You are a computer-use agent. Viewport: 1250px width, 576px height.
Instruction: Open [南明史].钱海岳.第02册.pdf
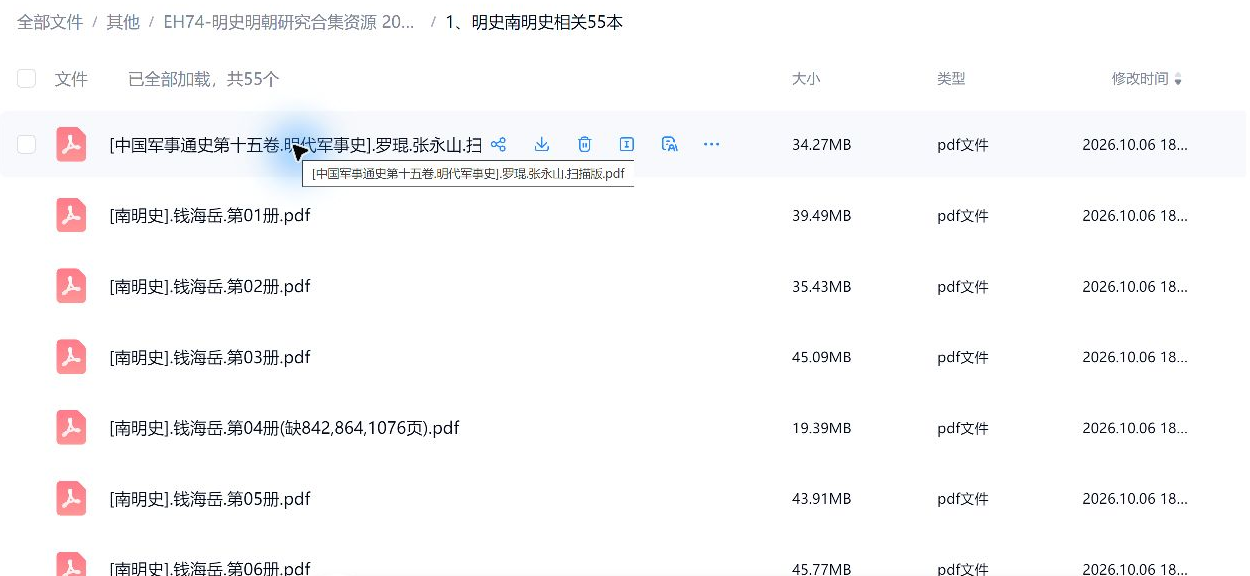tap(210, 286)
